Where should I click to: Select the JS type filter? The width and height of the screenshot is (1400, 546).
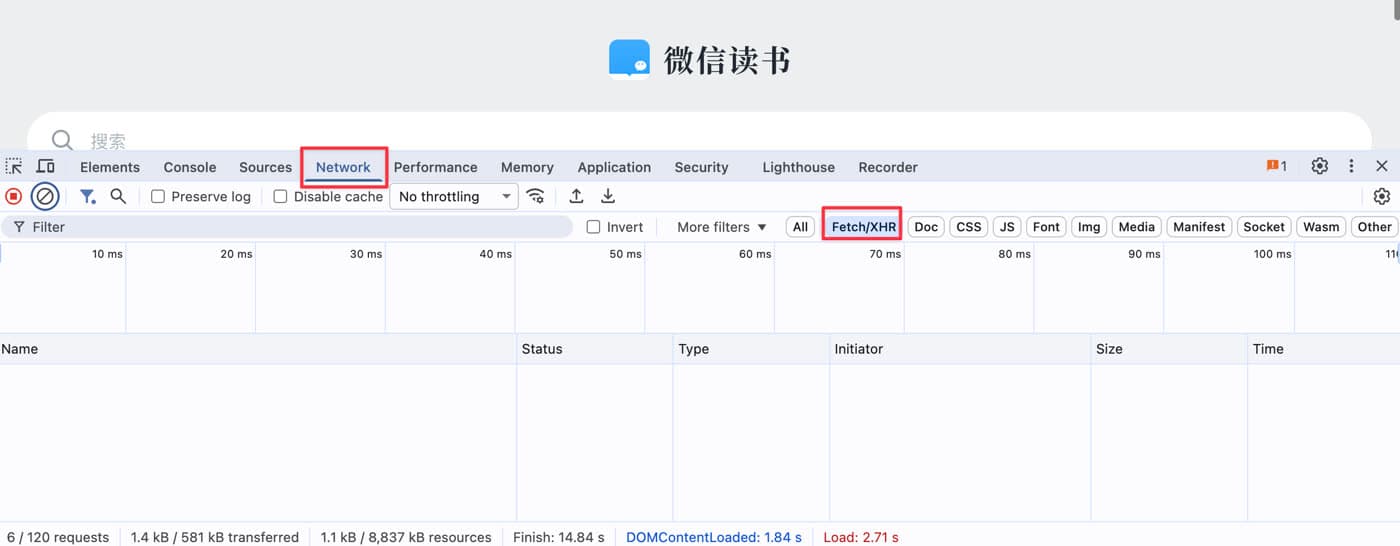click(x=1007, y=227)
